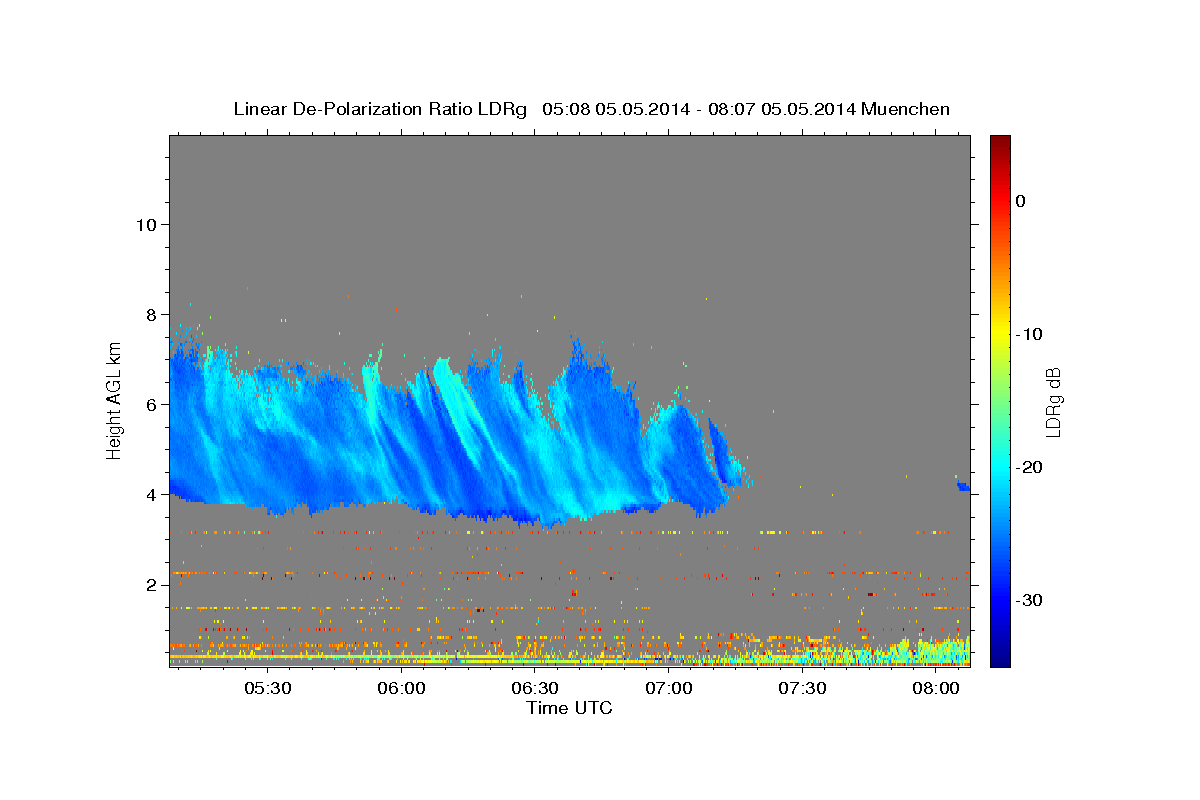Click the 05:30 time tick label
The image size is (1200, 800).
pyautogui.click(x=269, y=689)
